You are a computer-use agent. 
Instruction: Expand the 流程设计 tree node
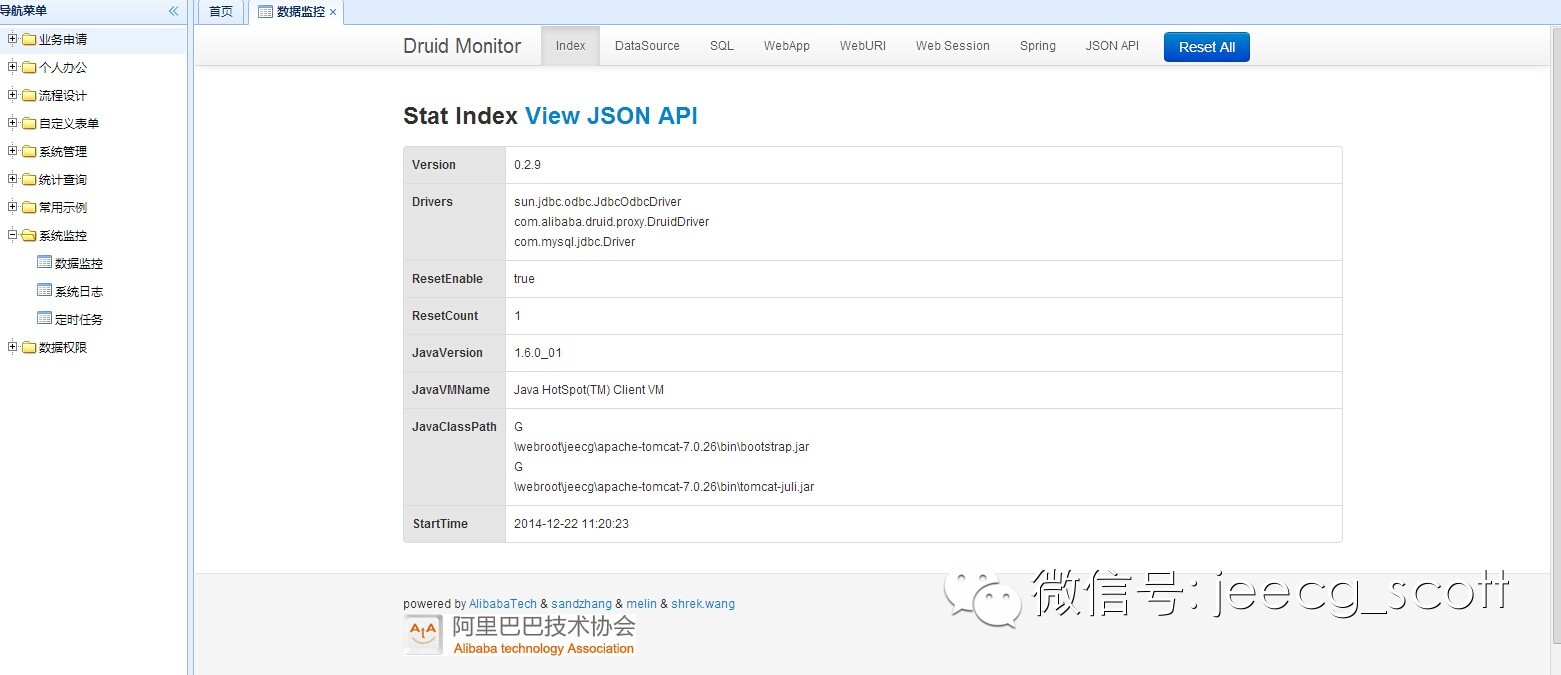12,96
